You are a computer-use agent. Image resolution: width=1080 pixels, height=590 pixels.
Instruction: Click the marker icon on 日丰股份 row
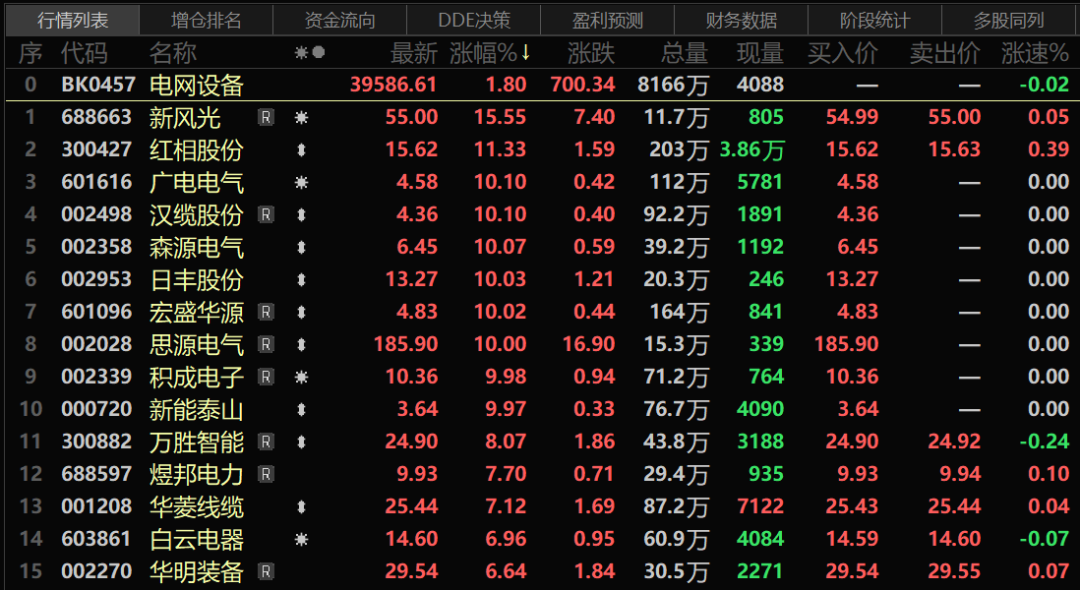coord(301,280)
